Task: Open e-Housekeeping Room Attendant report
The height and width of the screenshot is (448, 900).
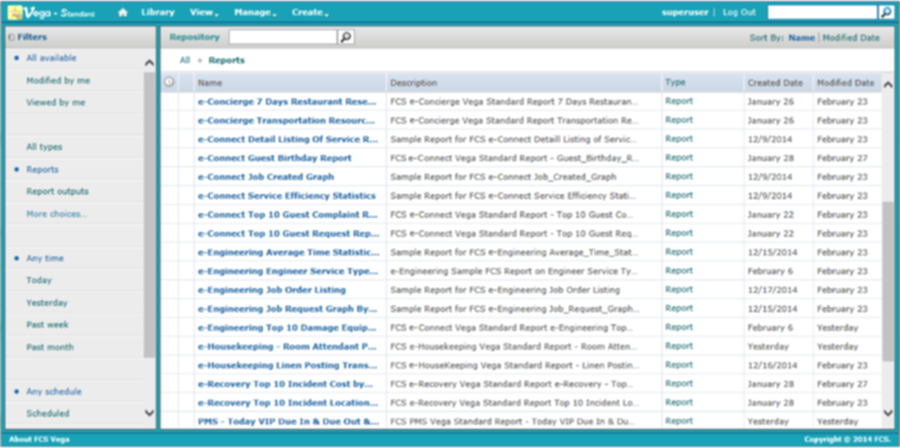Action: pos(287,347)
